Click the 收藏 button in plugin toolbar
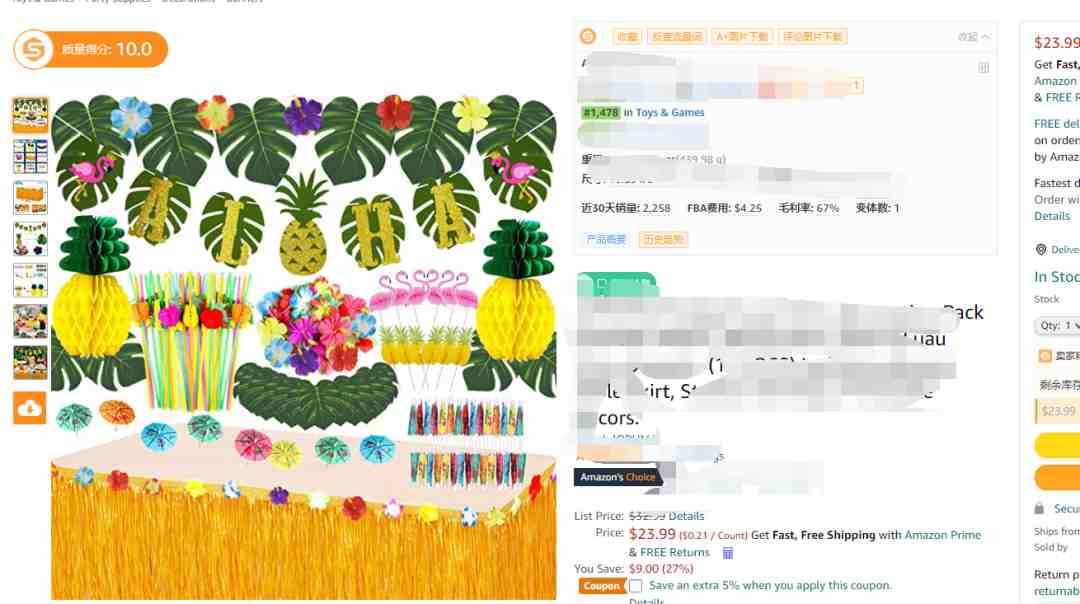Viewport: 1080px width, 604px height. click(627, 37)
